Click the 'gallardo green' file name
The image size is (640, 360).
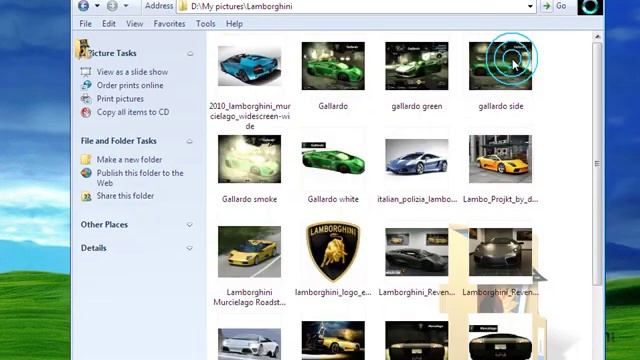click(x=417, y=106)
